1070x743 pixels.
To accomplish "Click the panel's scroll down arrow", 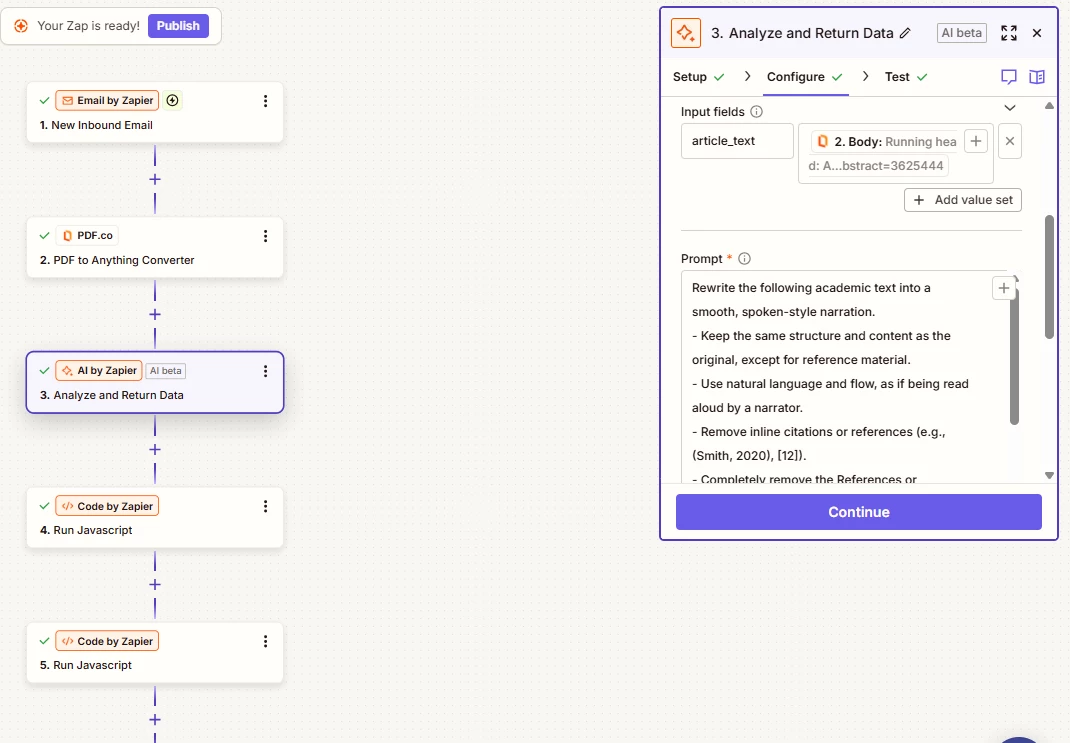I will pyautogui.click(x=1050, y=476).
